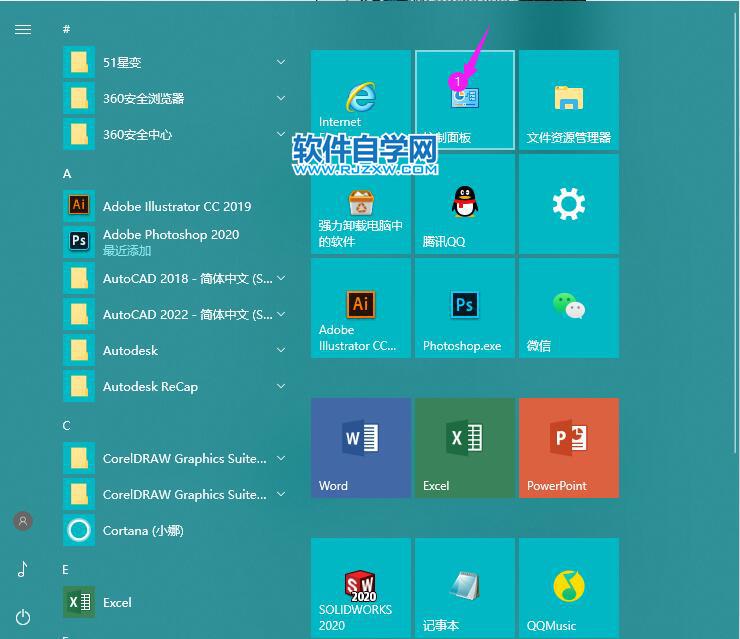Expand the Autodesk ReCap folder
This screenshot has width=740, height=639.
pos(281,386)
